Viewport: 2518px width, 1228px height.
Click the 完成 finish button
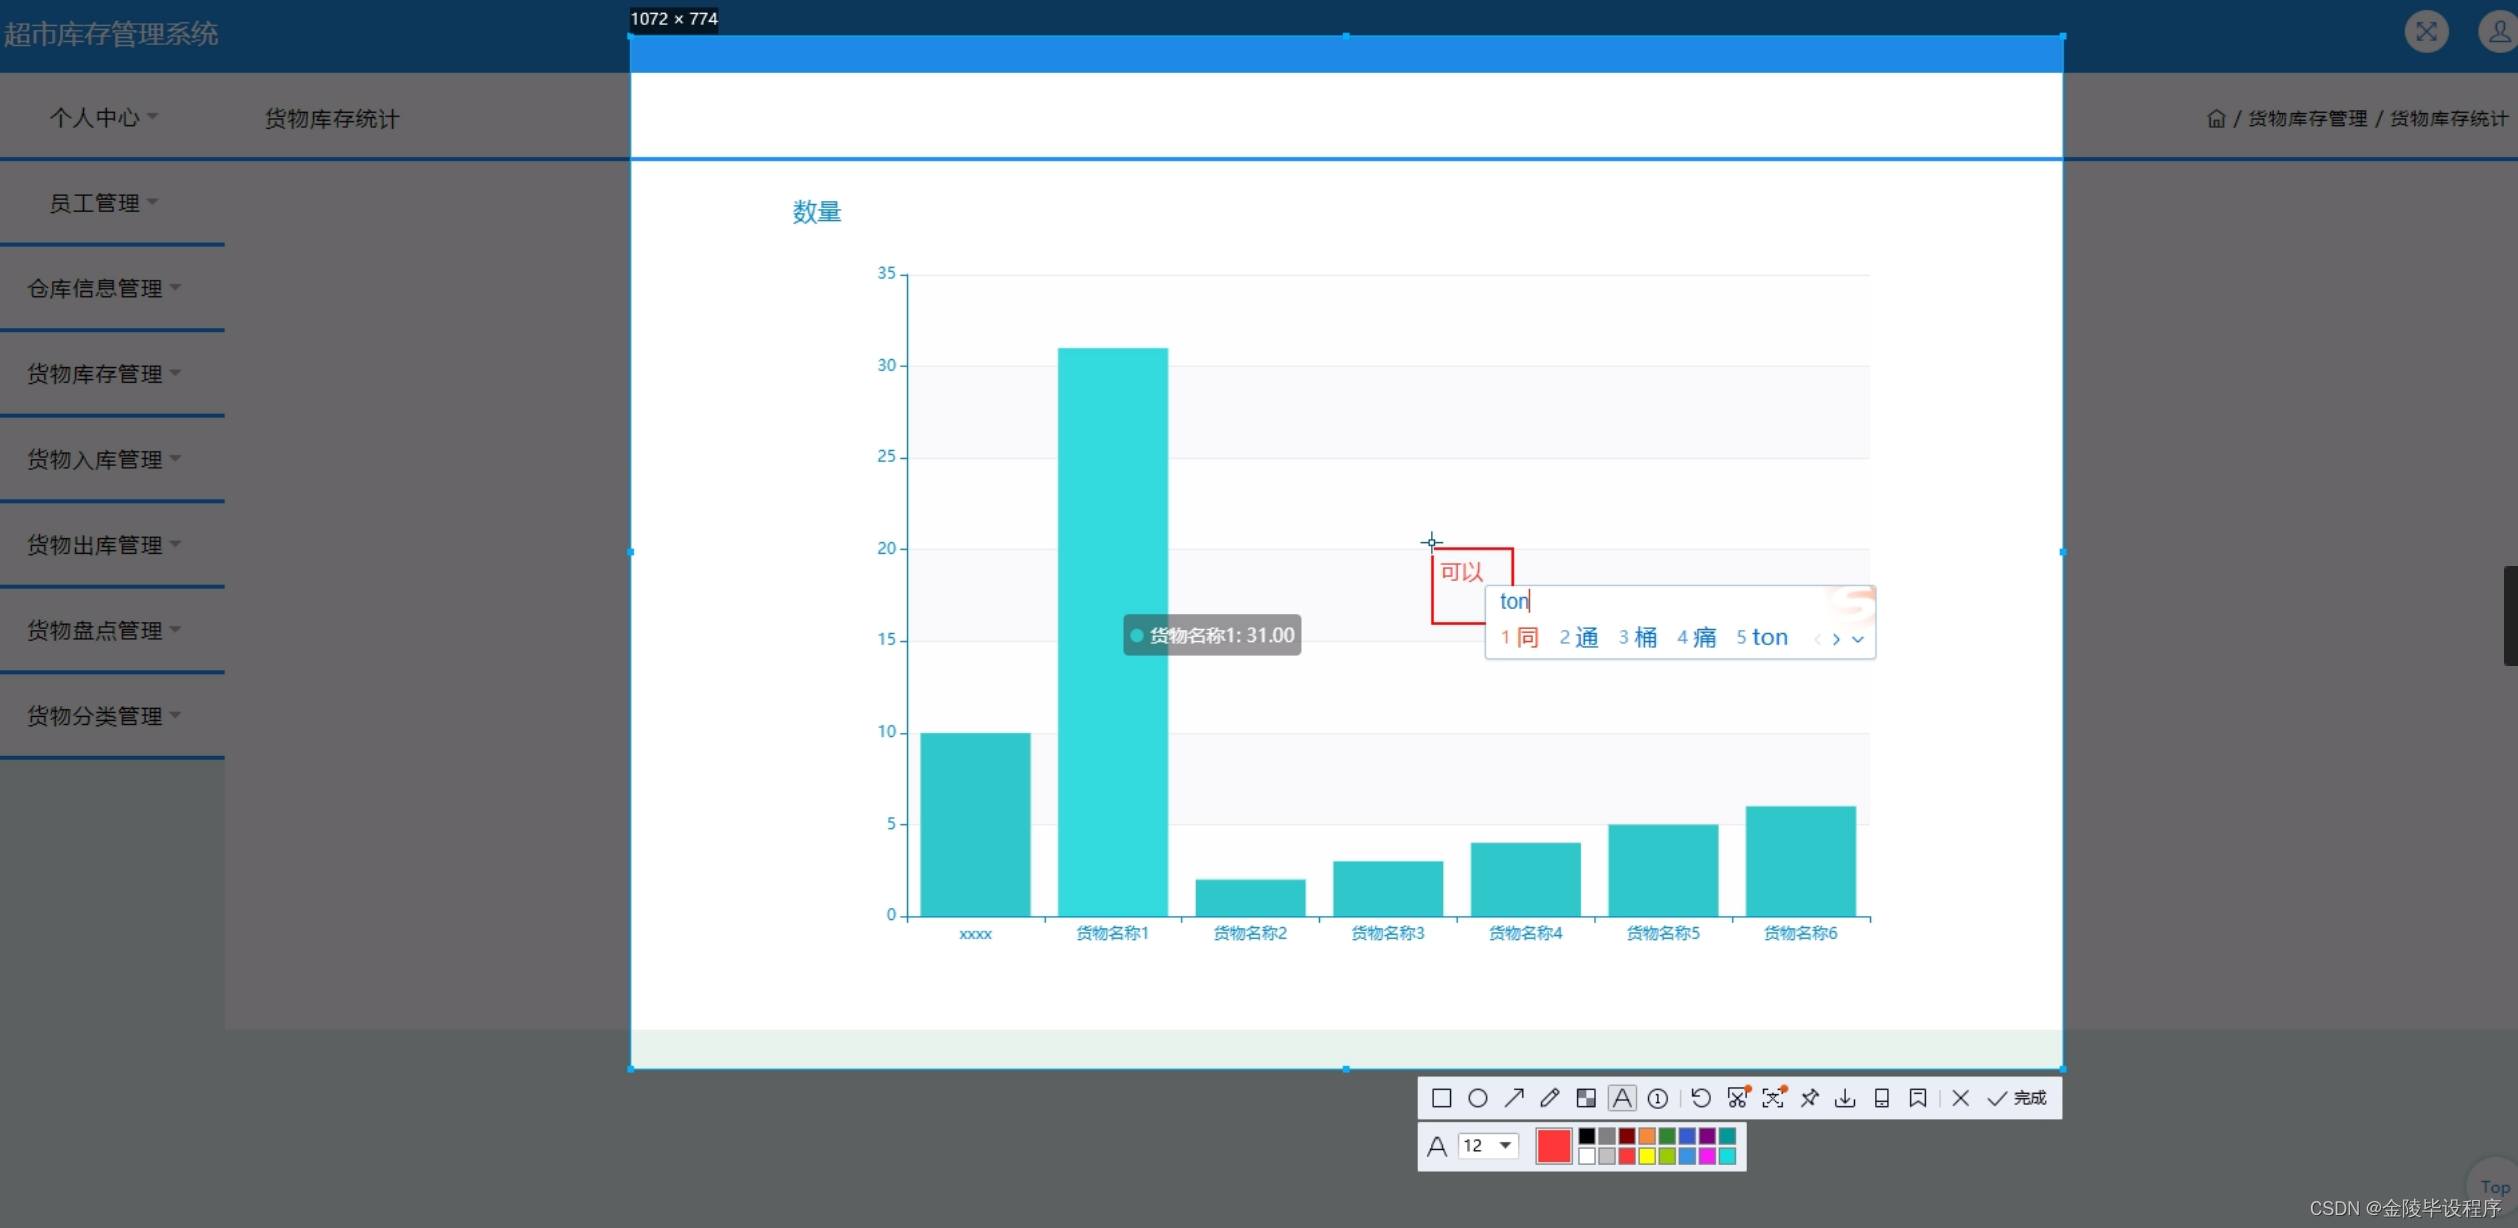(2017, 1098)
